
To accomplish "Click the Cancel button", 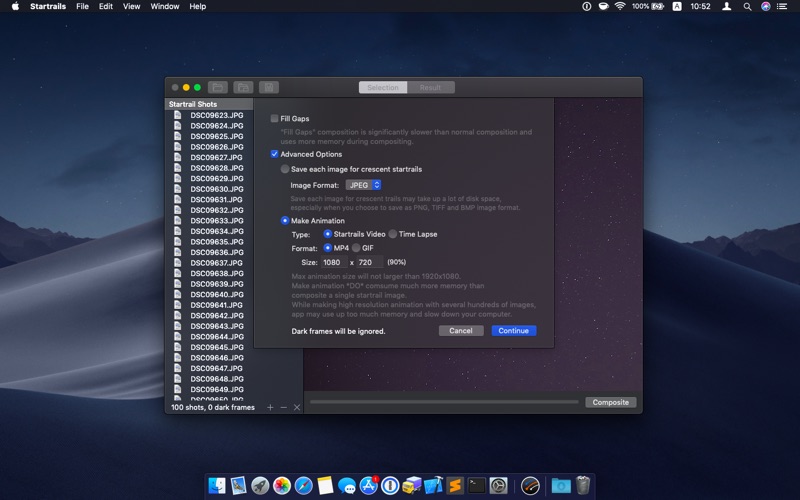I will (x=461, y=331).
